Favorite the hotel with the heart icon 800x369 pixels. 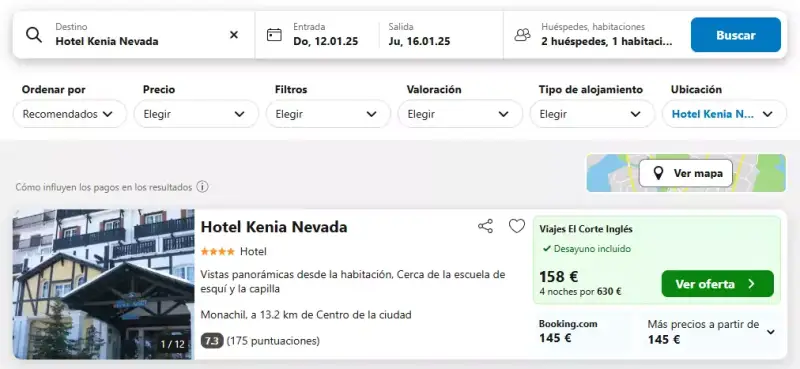coord(517,226)
